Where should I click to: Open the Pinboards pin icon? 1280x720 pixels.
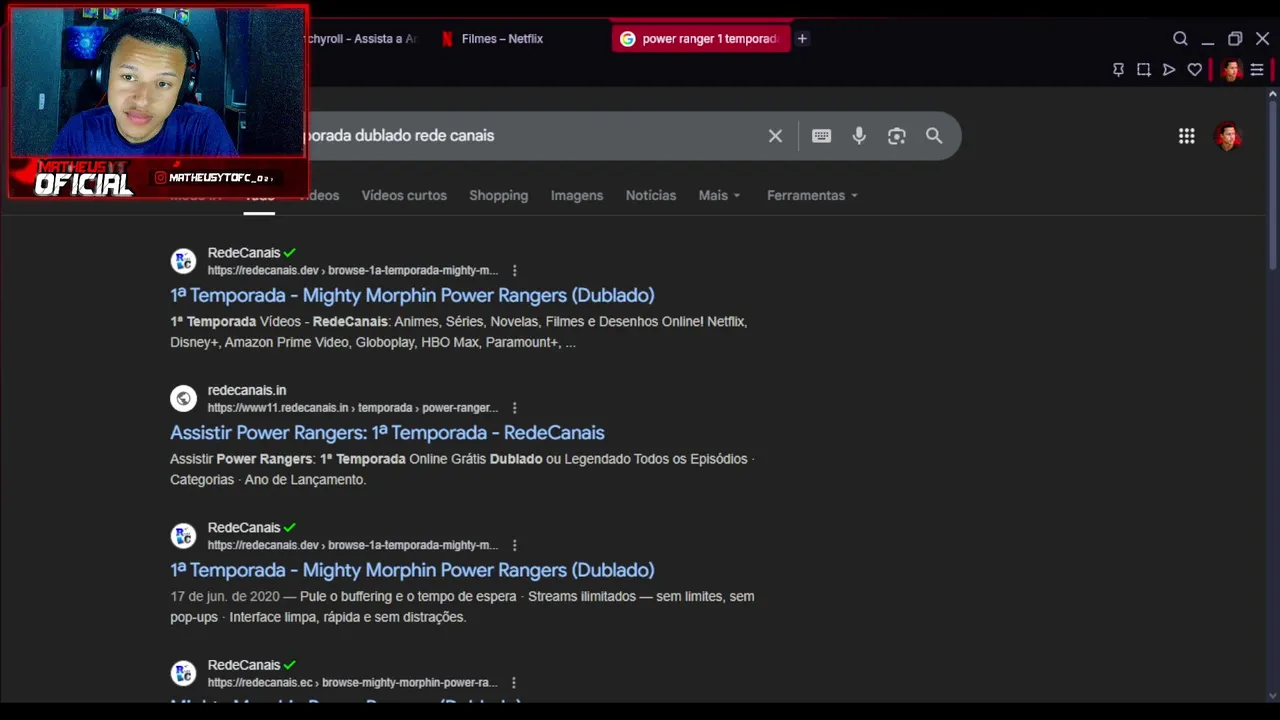pyautogui.click(x=1118, y=70)
